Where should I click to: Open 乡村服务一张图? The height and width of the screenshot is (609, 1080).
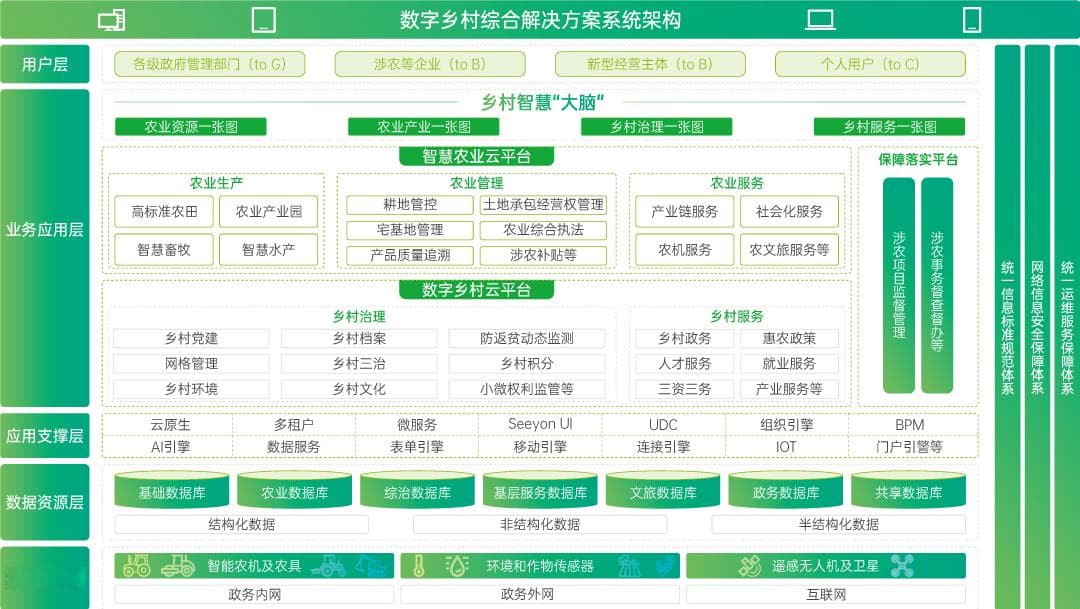pyautogui.click(x=889, y=127)
